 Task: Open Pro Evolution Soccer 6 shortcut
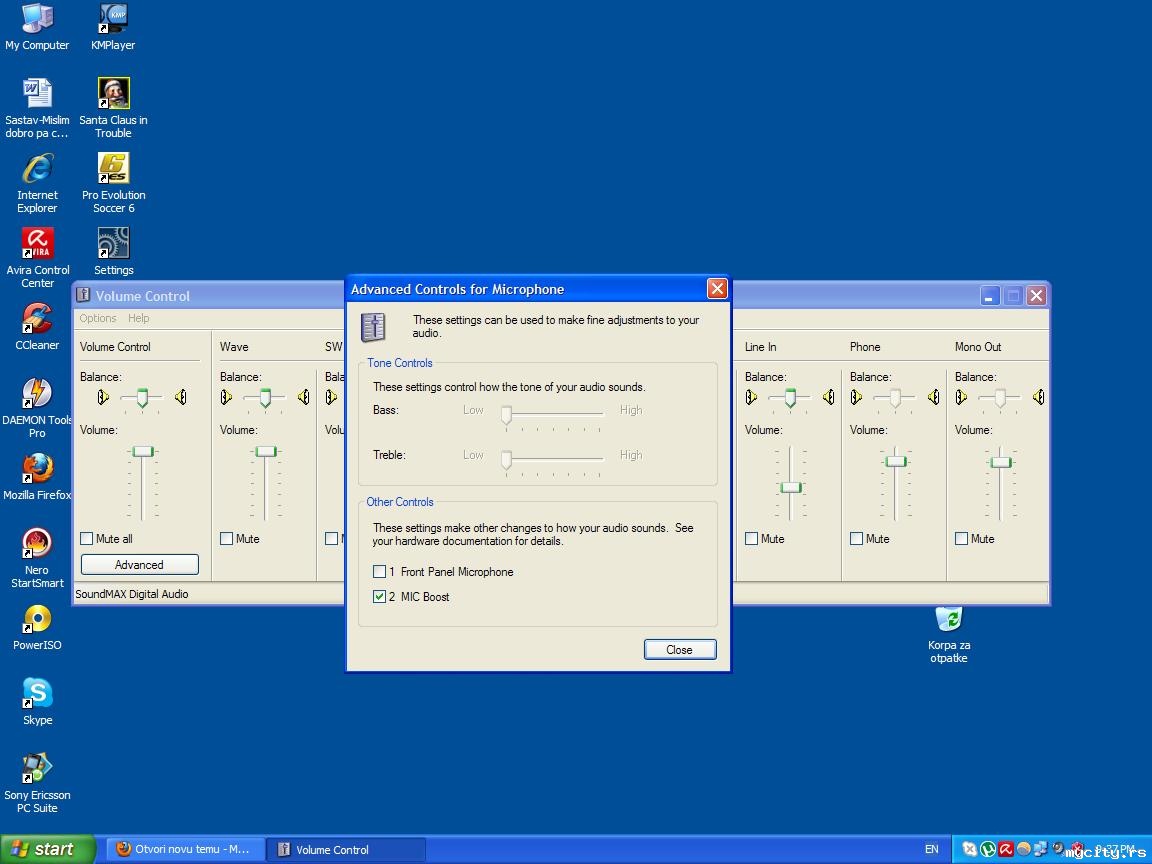(x=113, y=169)
